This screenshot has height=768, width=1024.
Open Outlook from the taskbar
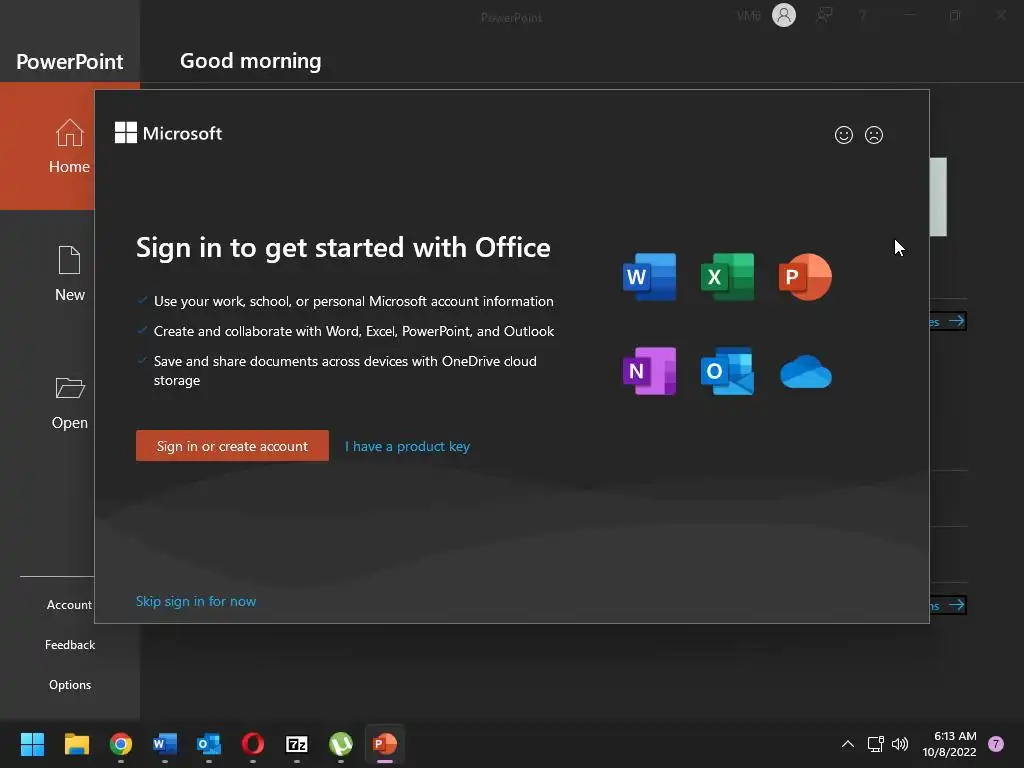[209, 744]
